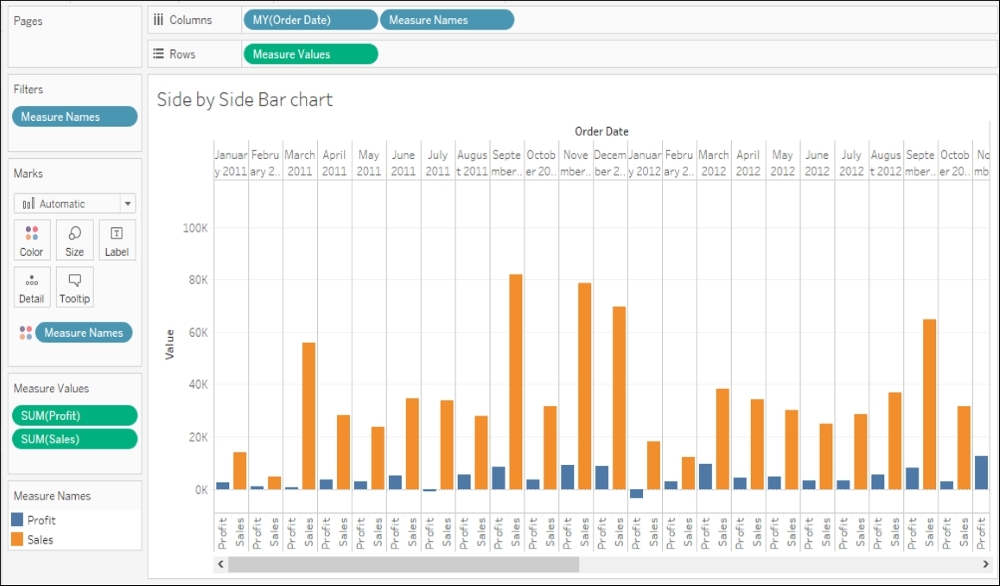
Task: Click the left arrow of horizontal scrollbar
Action: 221,564
